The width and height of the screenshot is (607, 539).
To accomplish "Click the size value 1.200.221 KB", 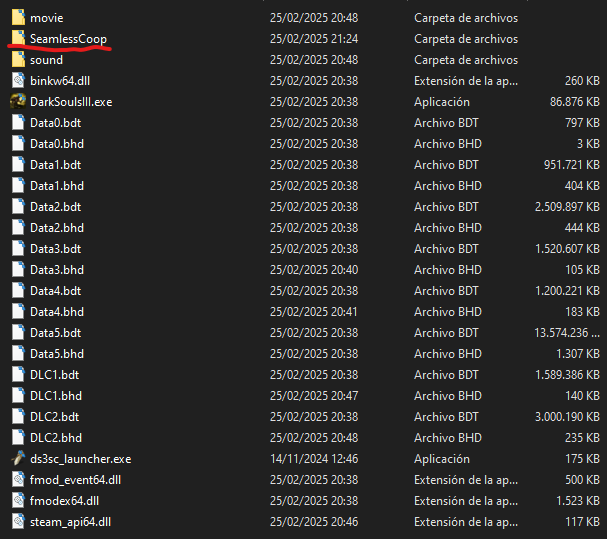I will tap(568, 291).
